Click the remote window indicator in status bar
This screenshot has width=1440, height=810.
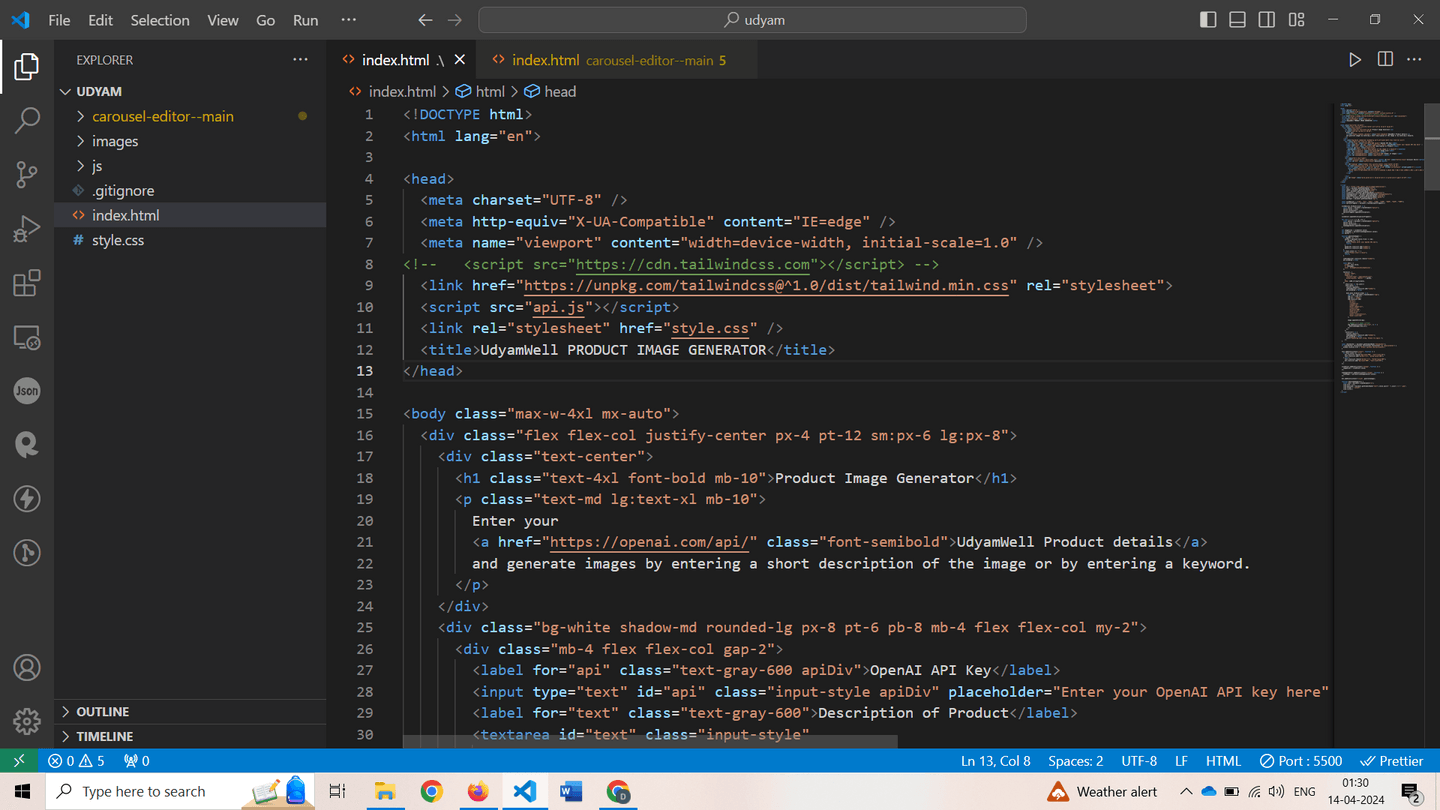[x=18, y=761]
